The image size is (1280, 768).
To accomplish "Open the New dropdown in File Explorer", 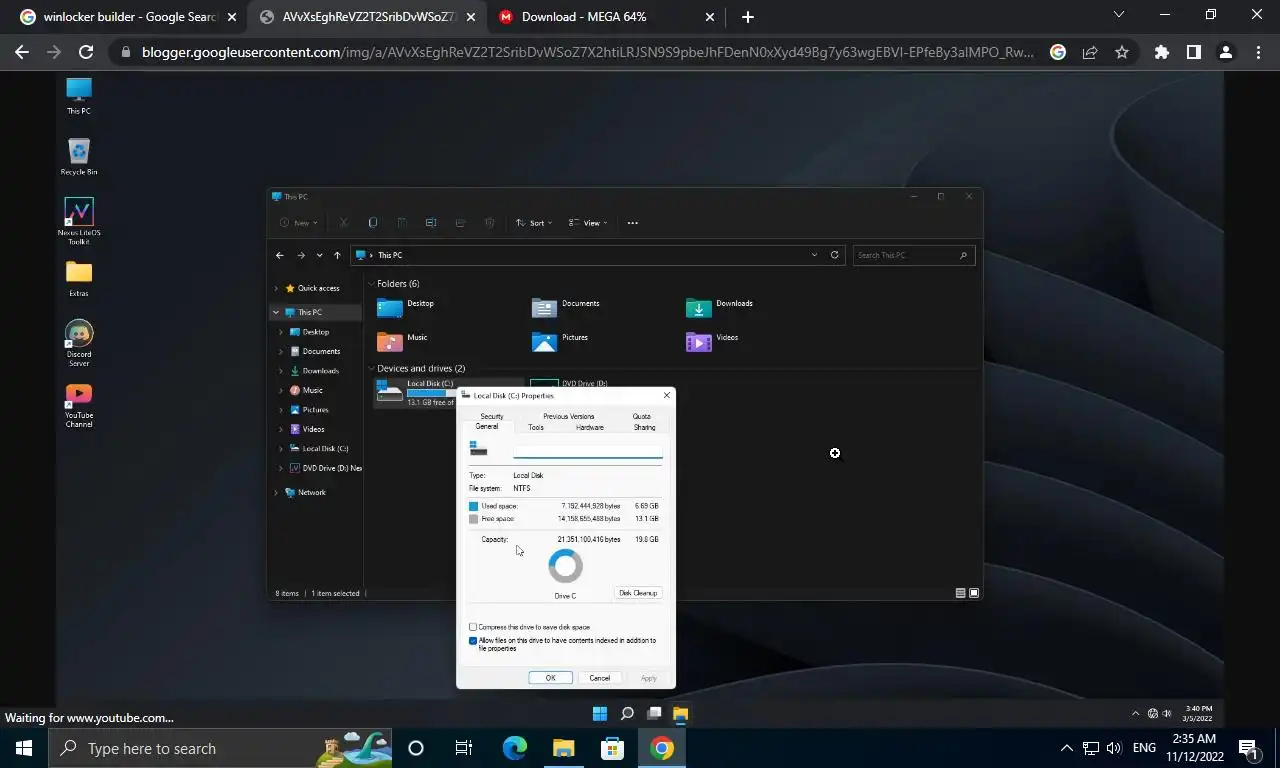I will [x=299, y=223].
